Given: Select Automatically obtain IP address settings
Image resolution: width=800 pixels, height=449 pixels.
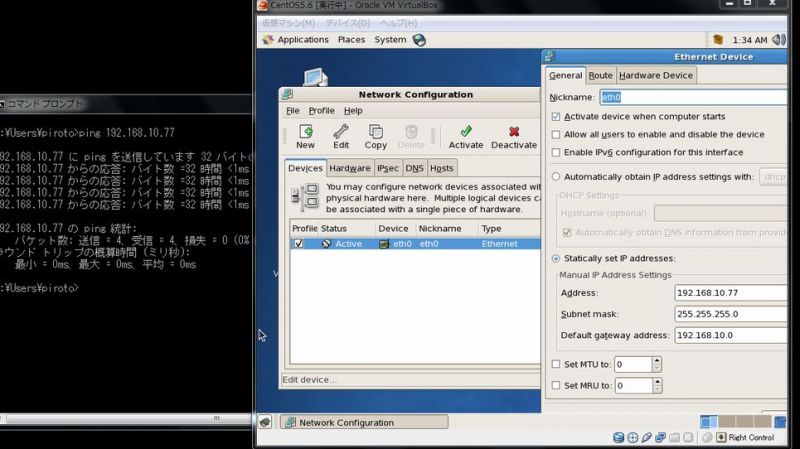Looking at the screenshot, I should [556, 177].
